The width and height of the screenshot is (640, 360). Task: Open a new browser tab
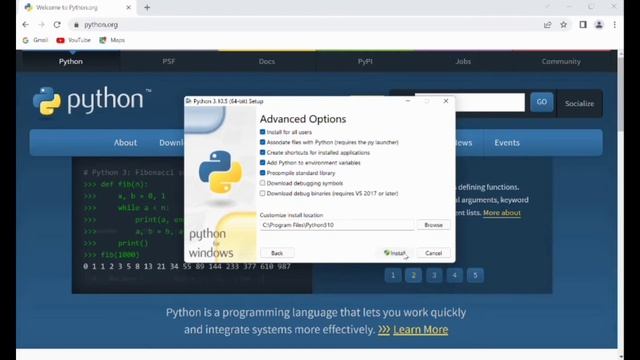pos(147,7)
